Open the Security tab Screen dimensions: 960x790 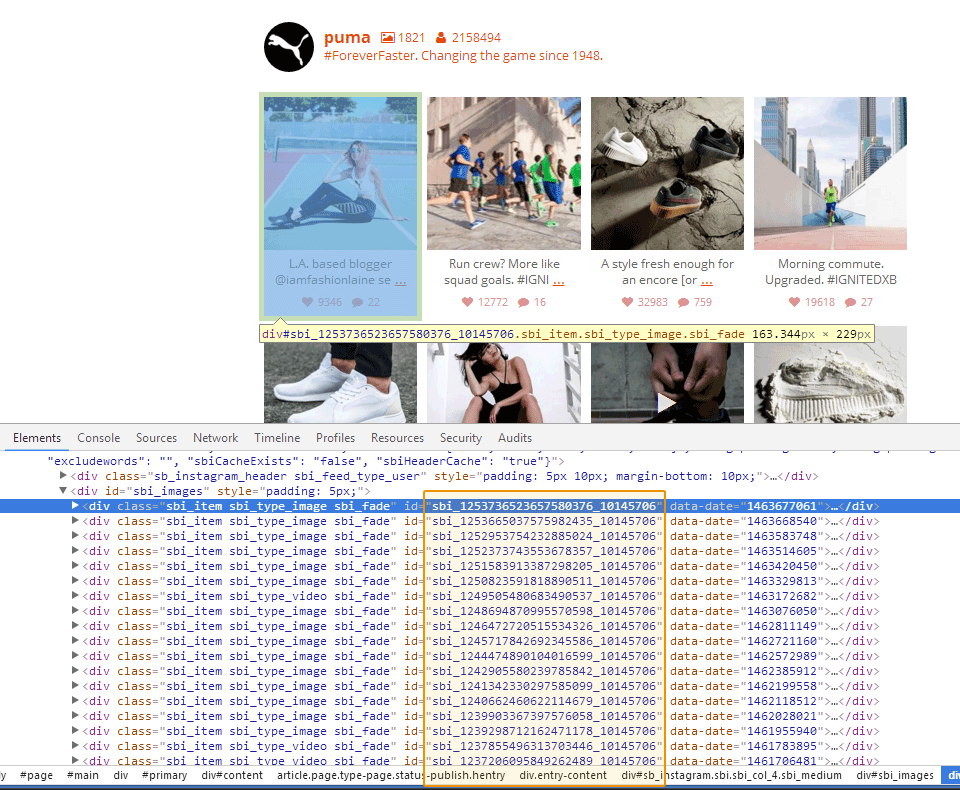[x=461, y=438]
